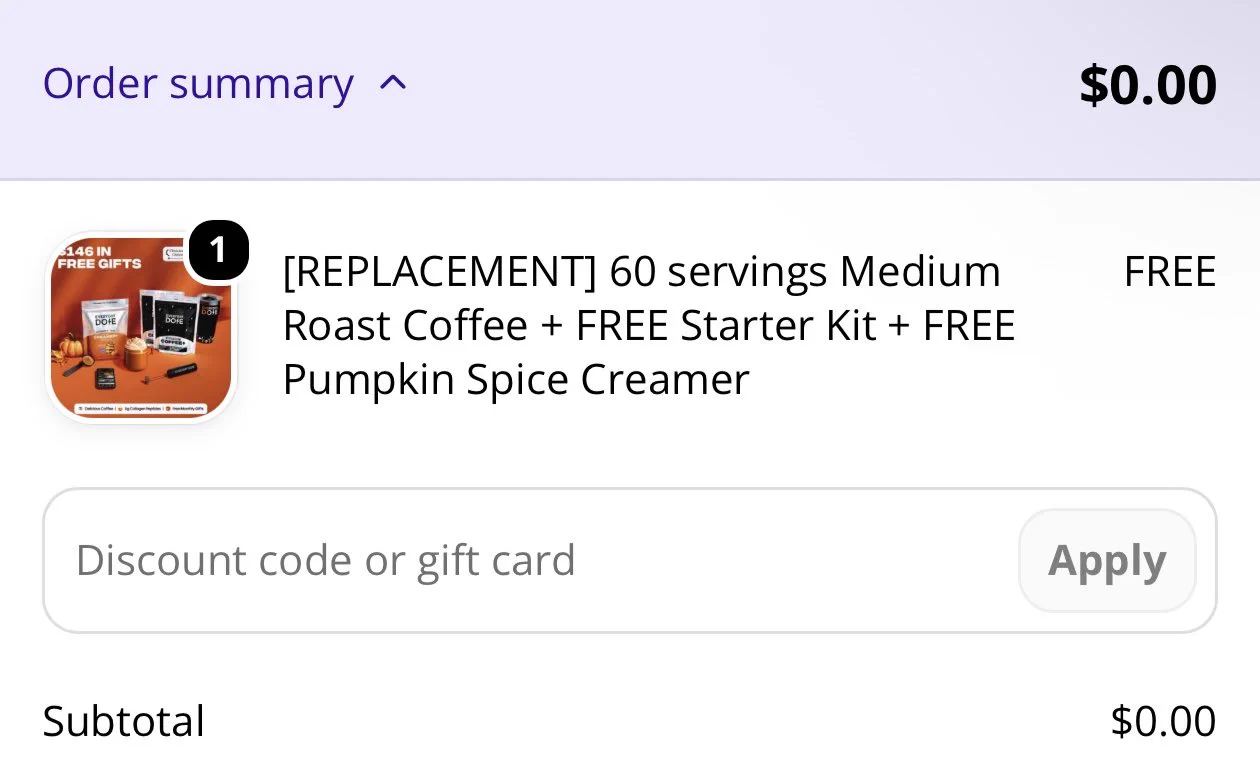The width and height of the screenshot is (1260, 765).
Task: Open the coffee bundle product thumbnail
Action: tap(141, 327)
